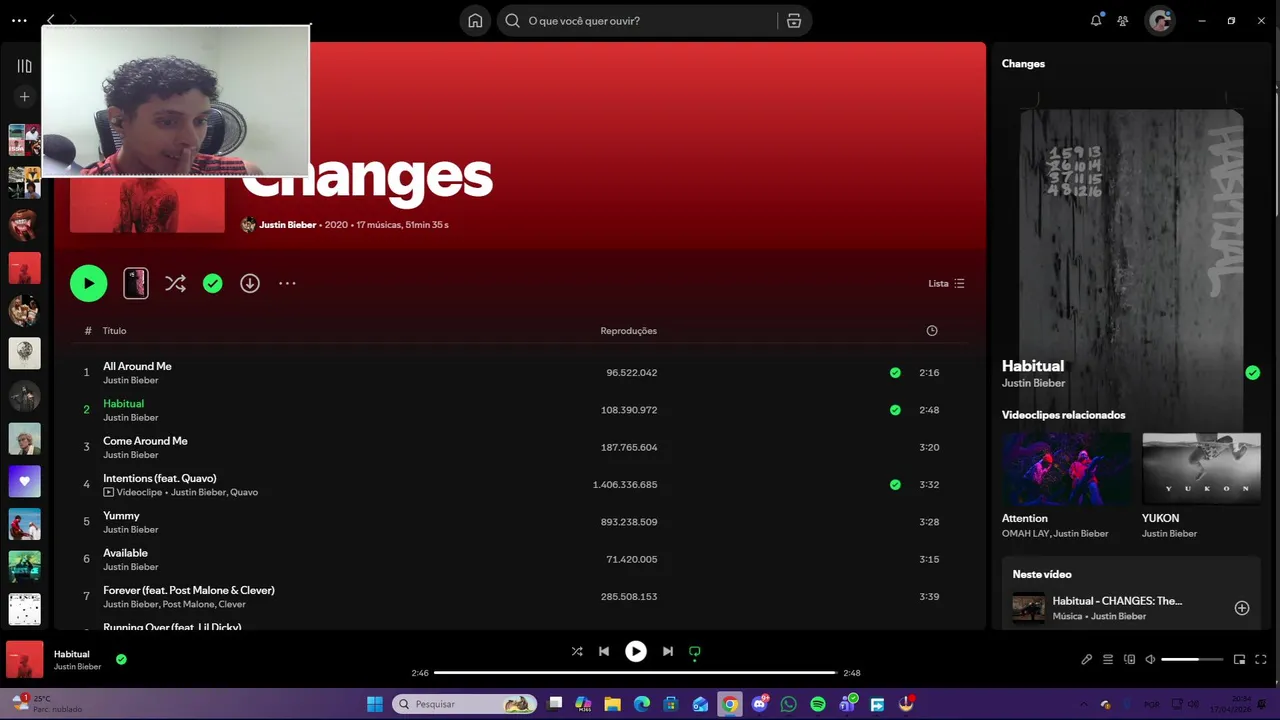Viewport: 1280px width, 720px height.
Task: Connect to a device icon
Action: (1130, 660)
